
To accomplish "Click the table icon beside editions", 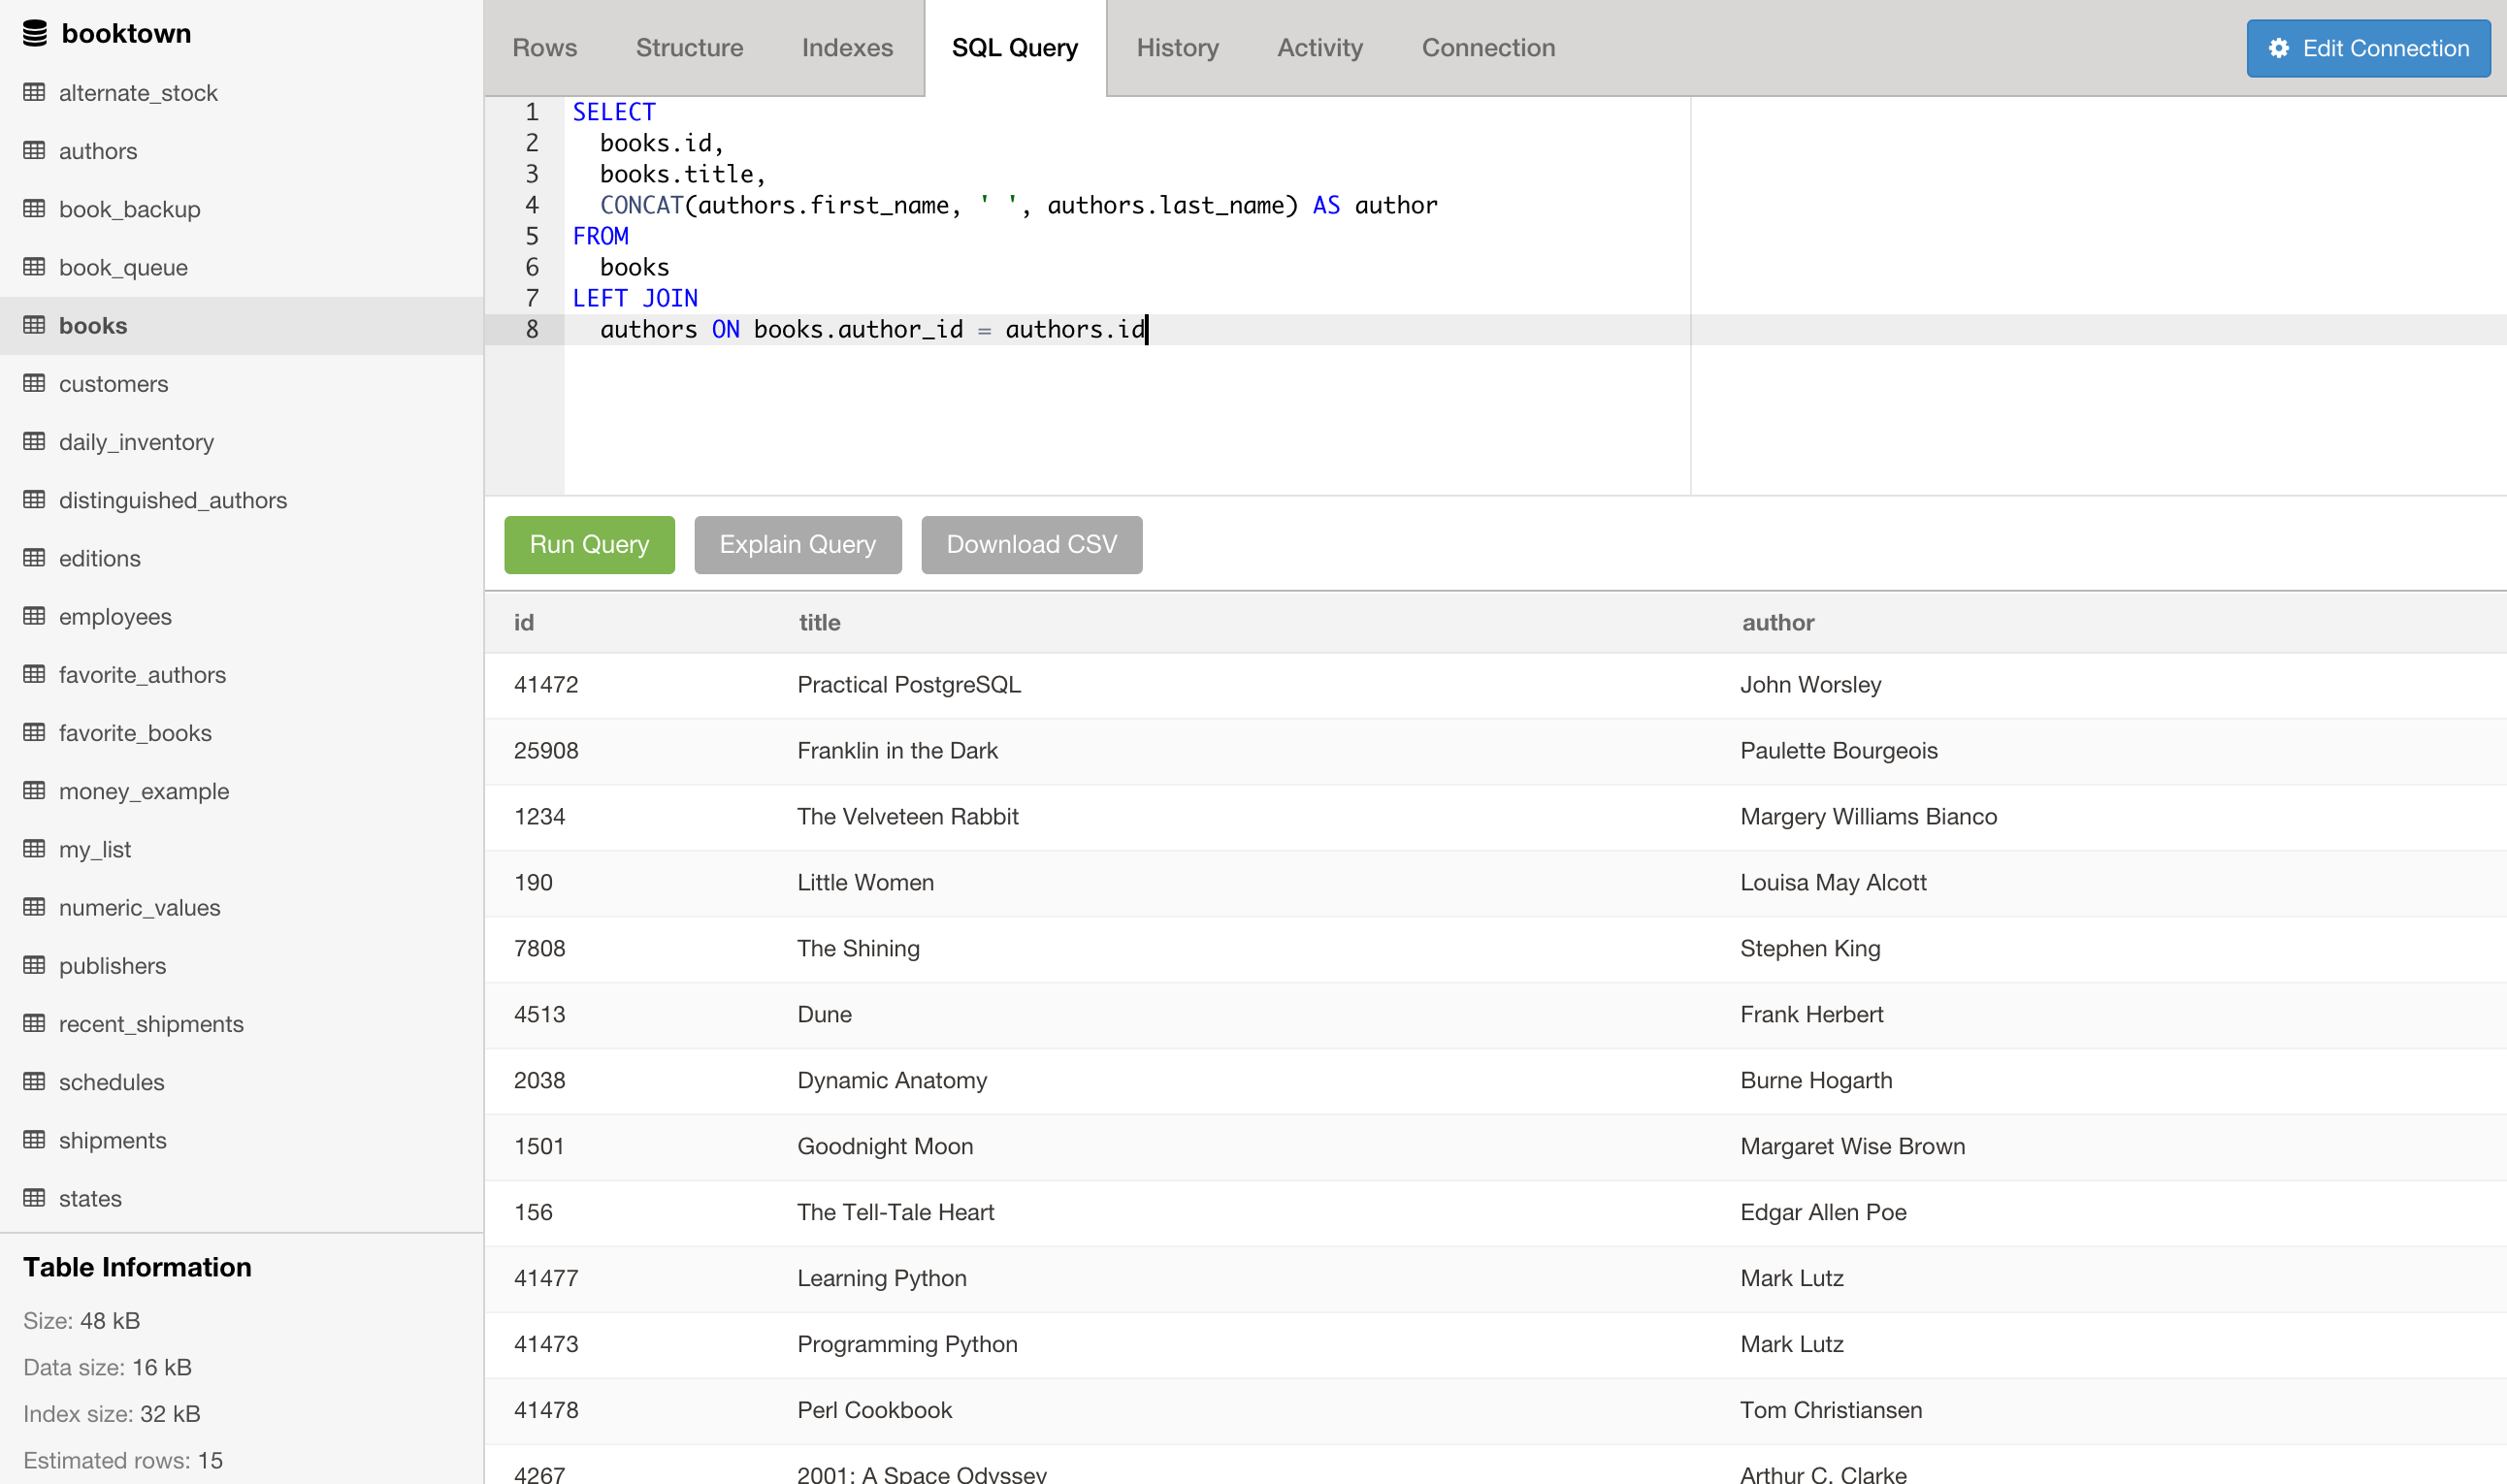I will [35, 558].
